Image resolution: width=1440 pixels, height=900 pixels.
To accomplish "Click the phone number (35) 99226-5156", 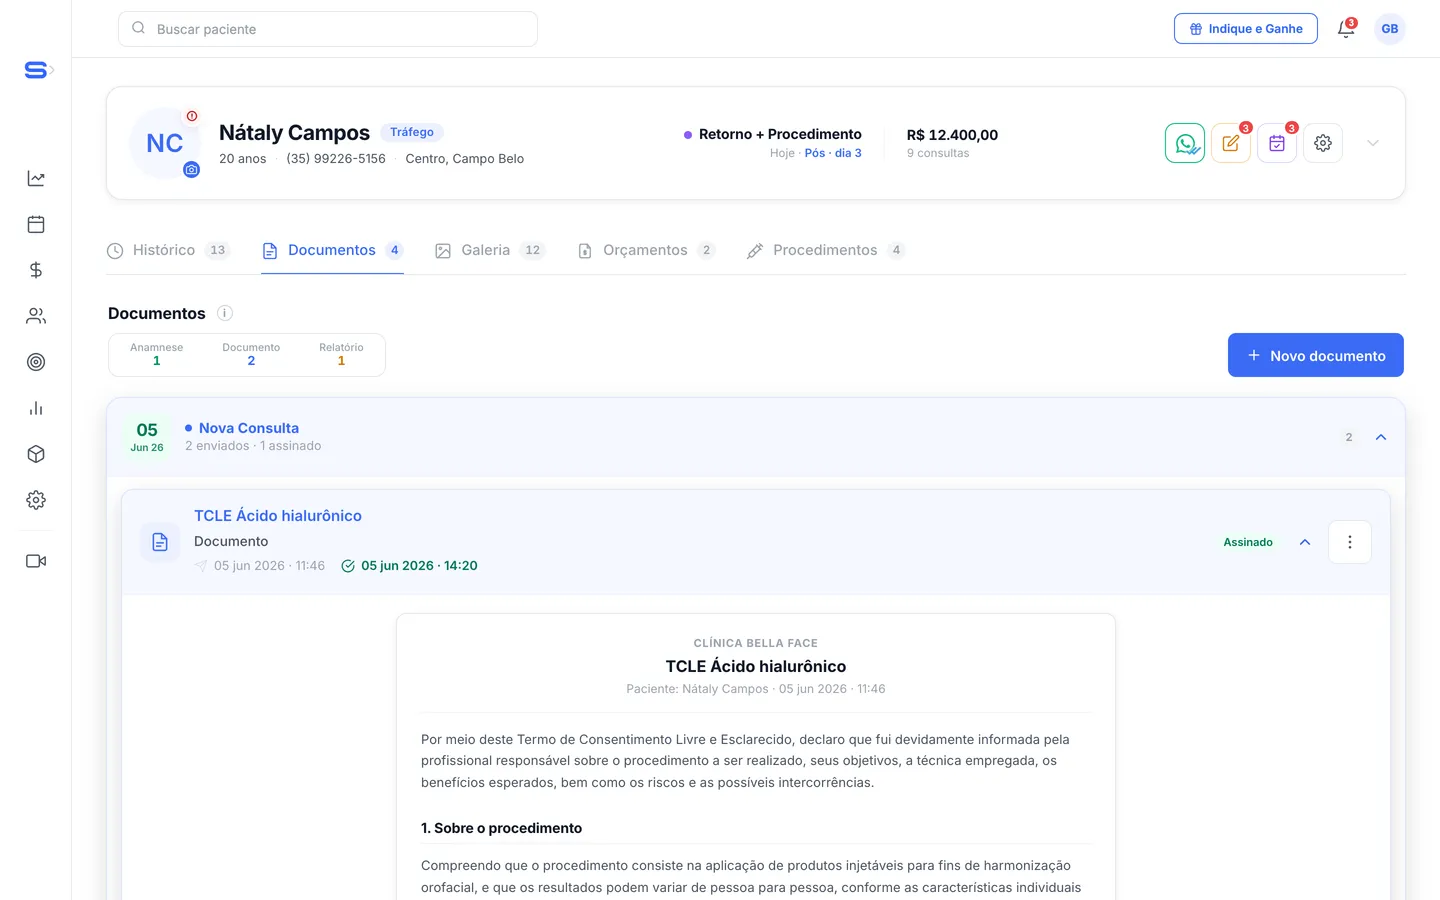I will pyautogui.click(x=336, y=159).
